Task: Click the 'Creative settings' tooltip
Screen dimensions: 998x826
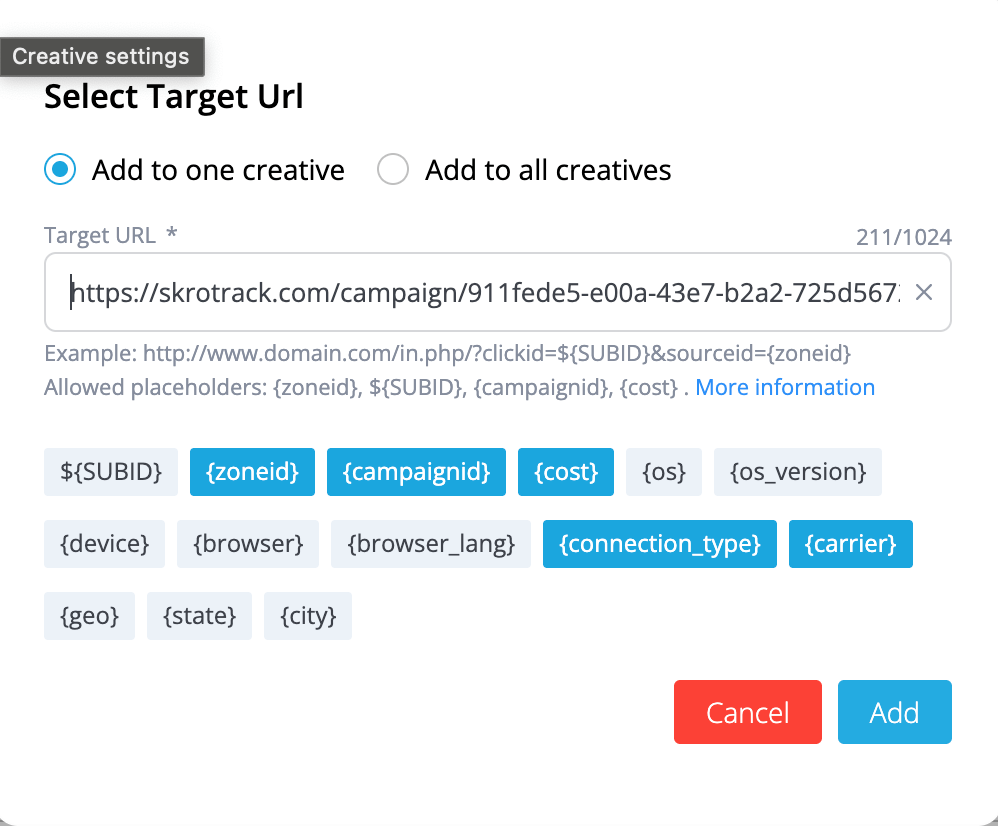Action: (101, 57)
